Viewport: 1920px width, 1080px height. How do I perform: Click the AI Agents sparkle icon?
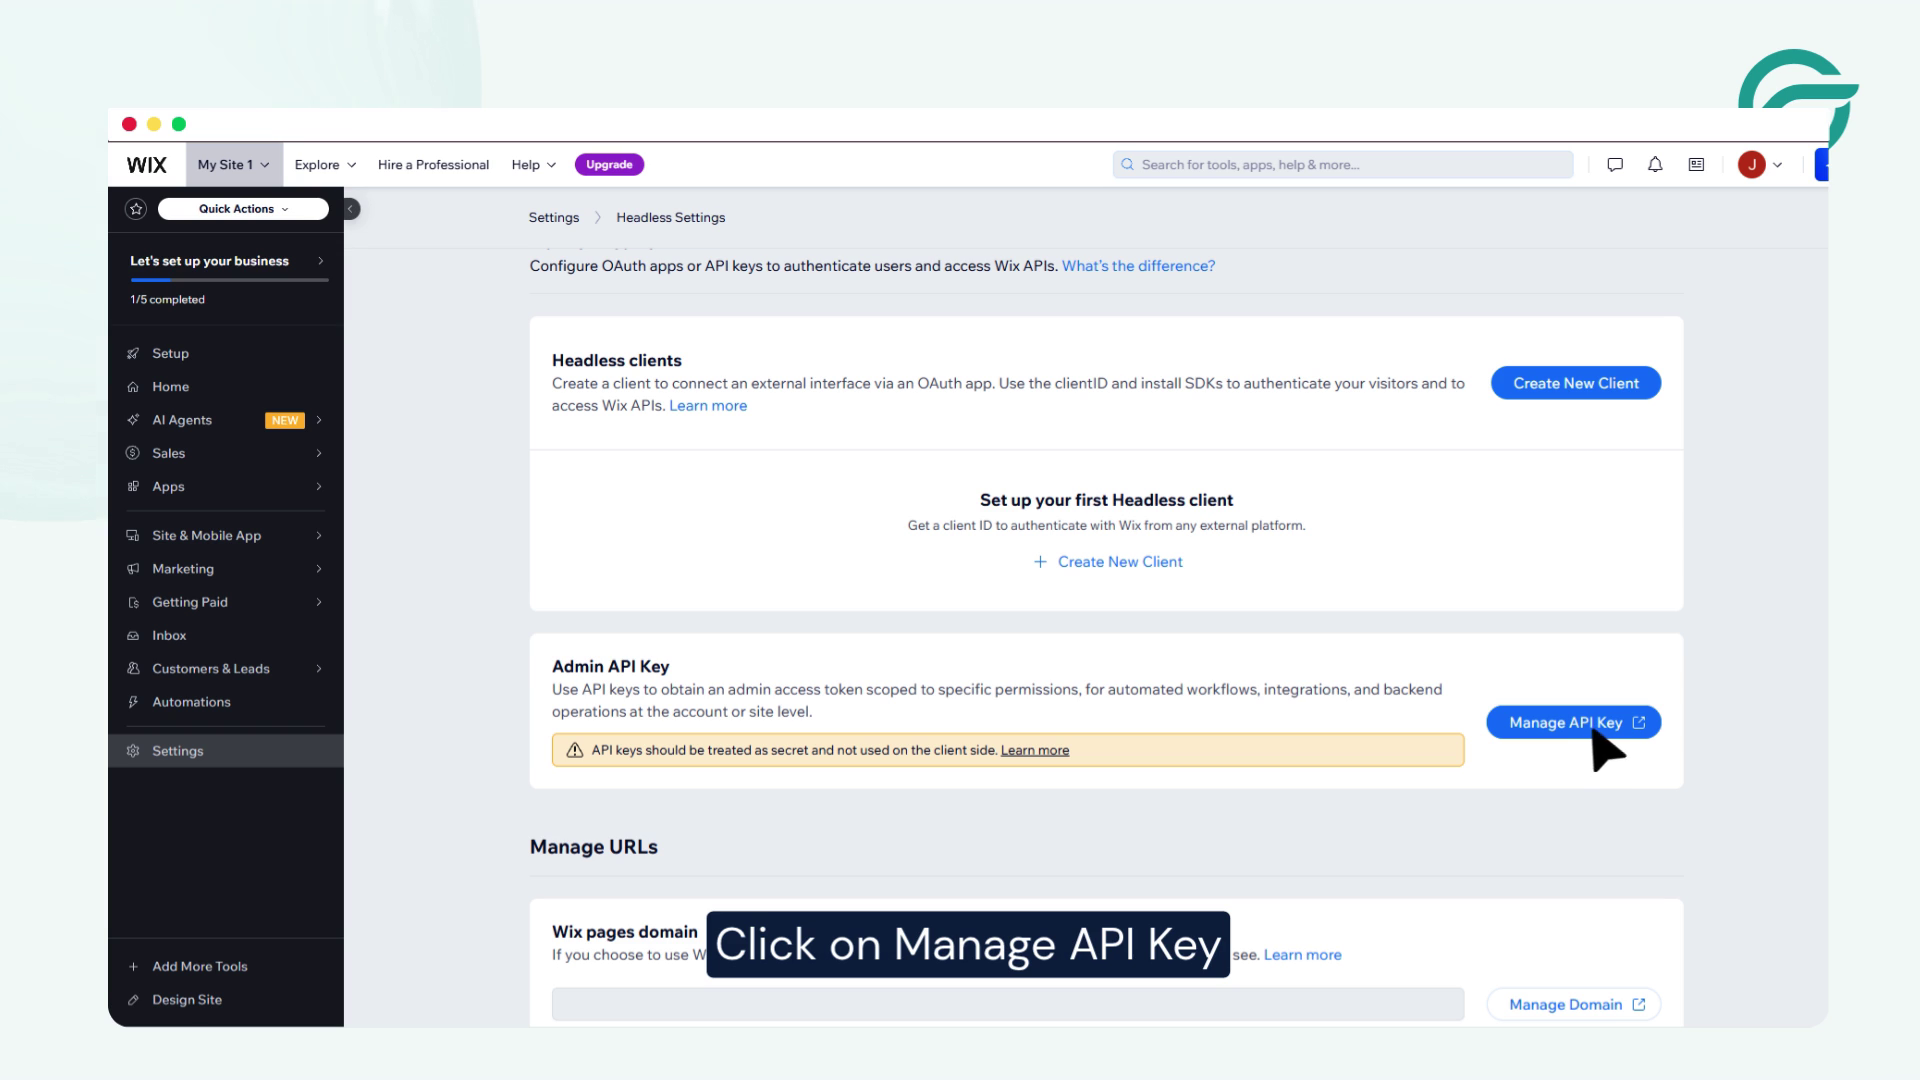(x=133, y=420)
